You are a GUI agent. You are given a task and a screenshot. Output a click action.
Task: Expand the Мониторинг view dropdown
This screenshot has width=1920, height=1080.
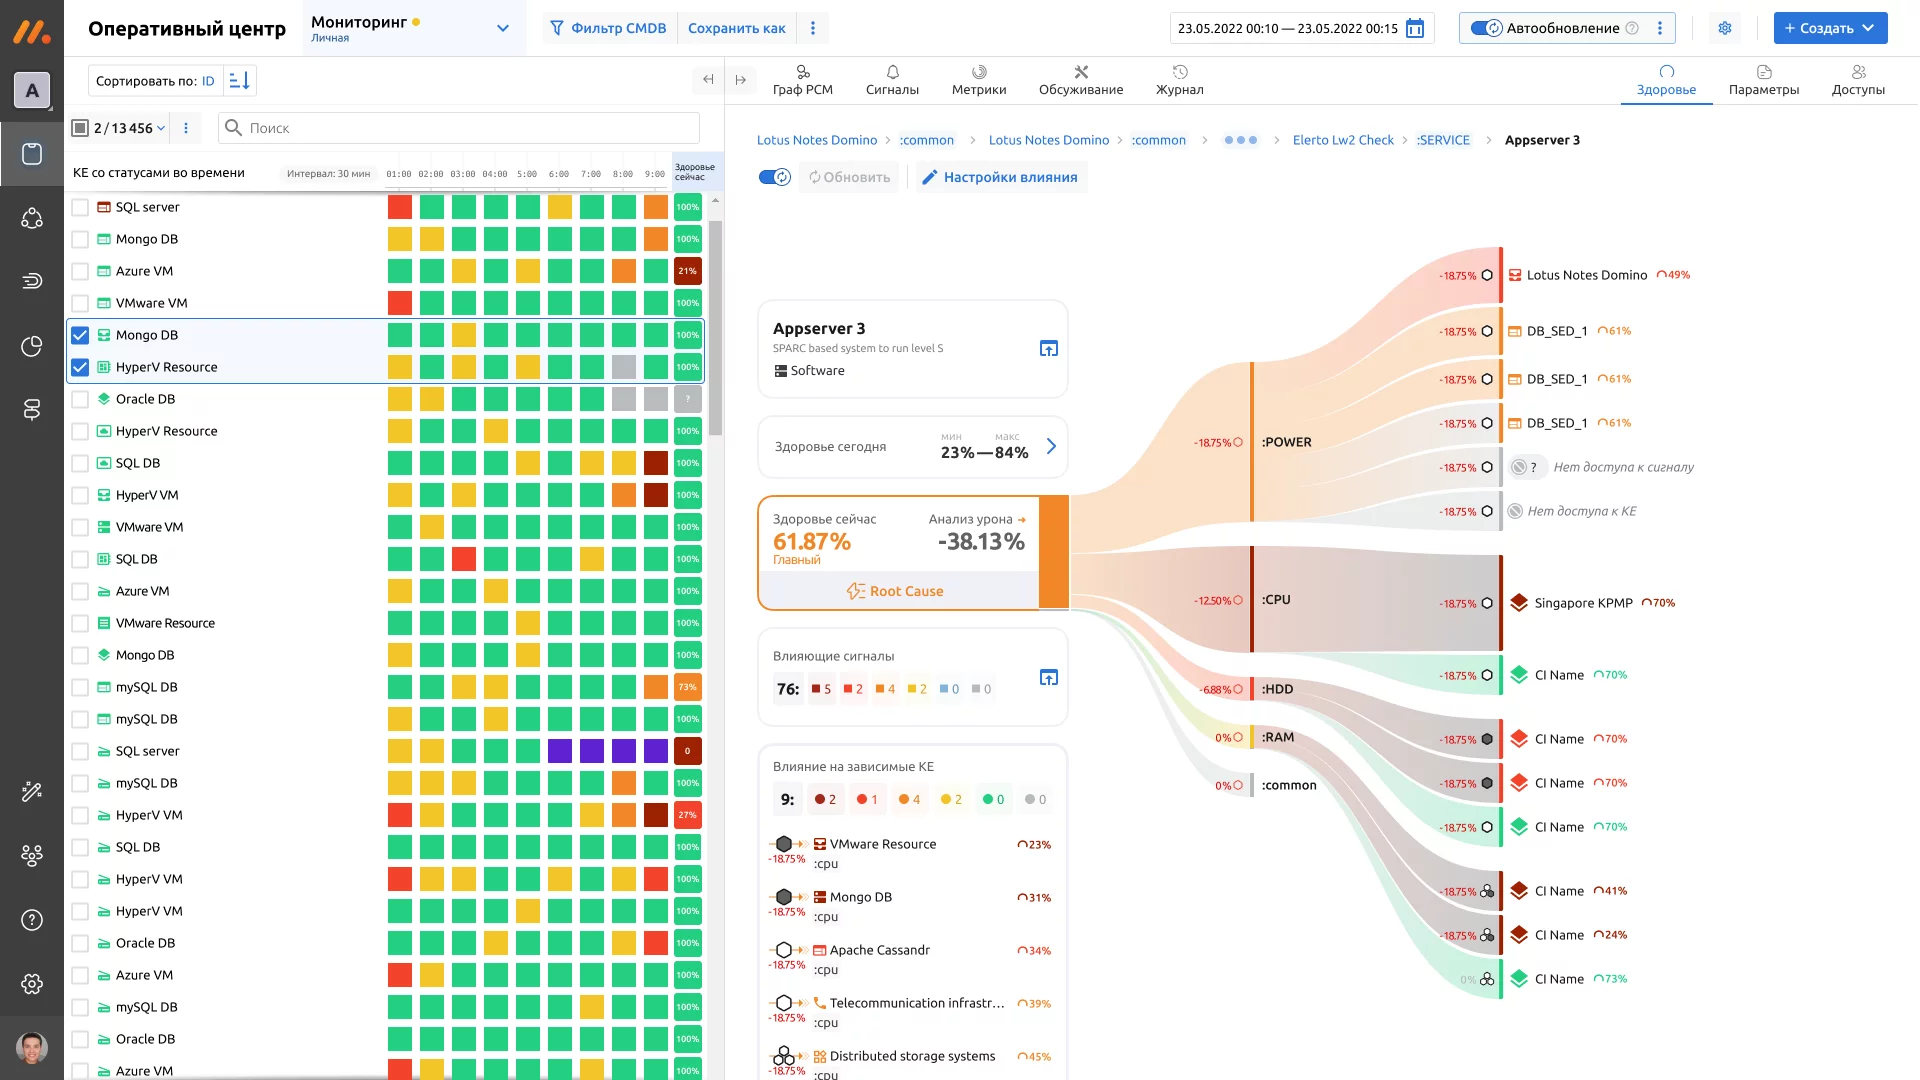(x=502, y=28)
